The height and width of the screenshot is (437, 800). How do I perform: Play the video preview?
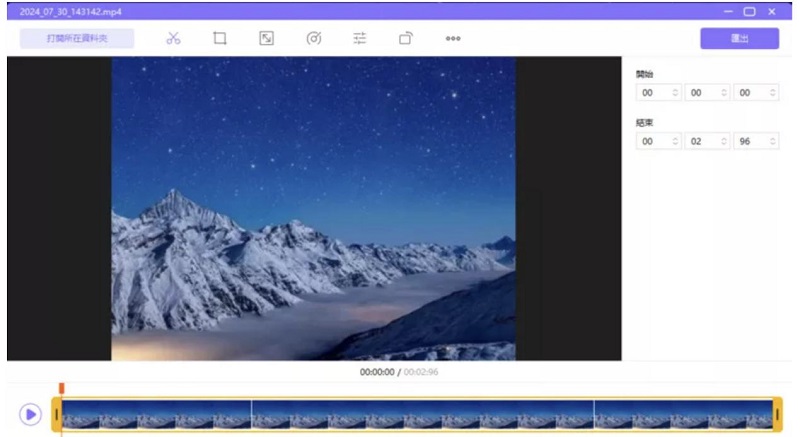31,414
